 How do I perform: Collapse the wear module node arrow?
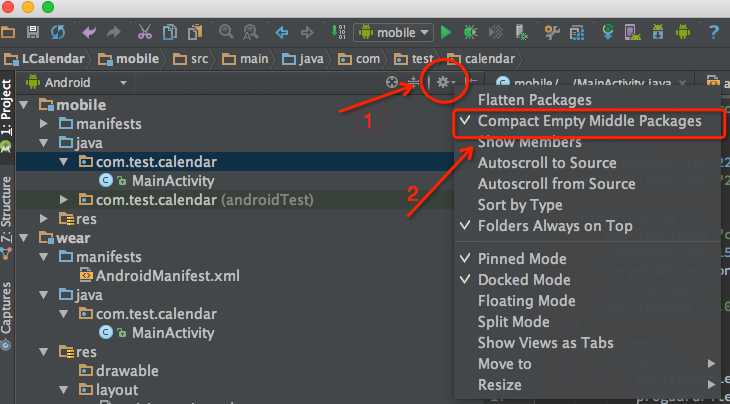(x=24, y=238)
